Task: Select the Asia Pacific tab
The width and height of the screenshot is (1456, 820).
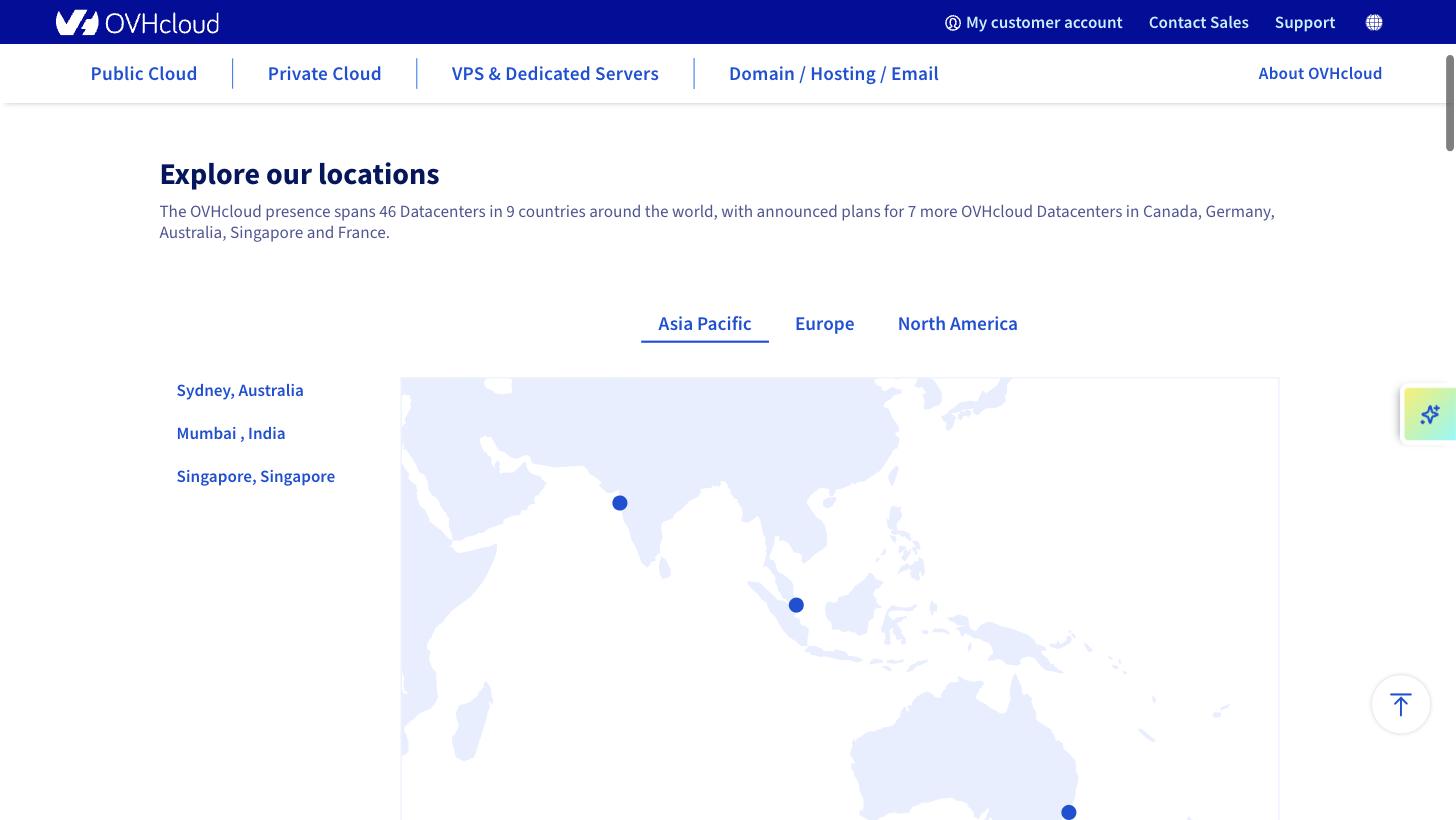Action: coord(705,323)
